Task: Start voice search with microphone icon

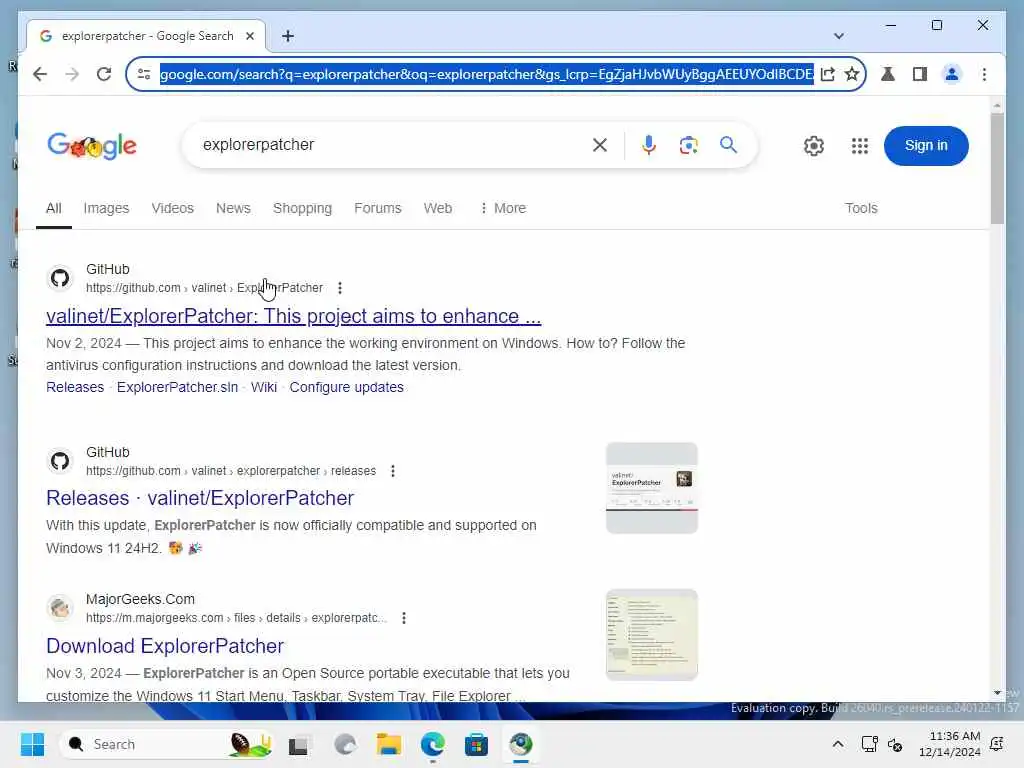Action: click(648, 145)
